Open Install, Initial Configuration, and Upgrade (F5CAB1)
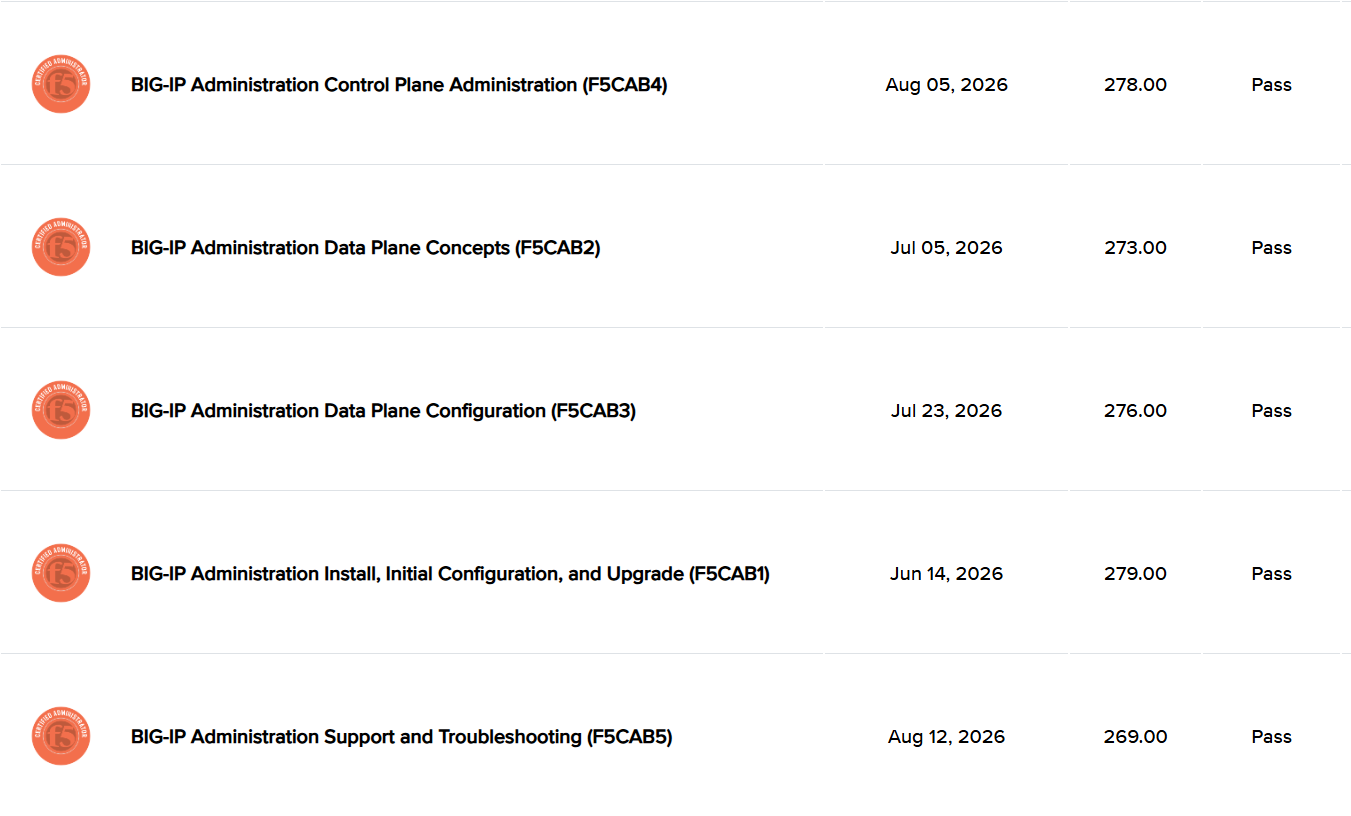1351x816 pixels. tap(450, 574)
